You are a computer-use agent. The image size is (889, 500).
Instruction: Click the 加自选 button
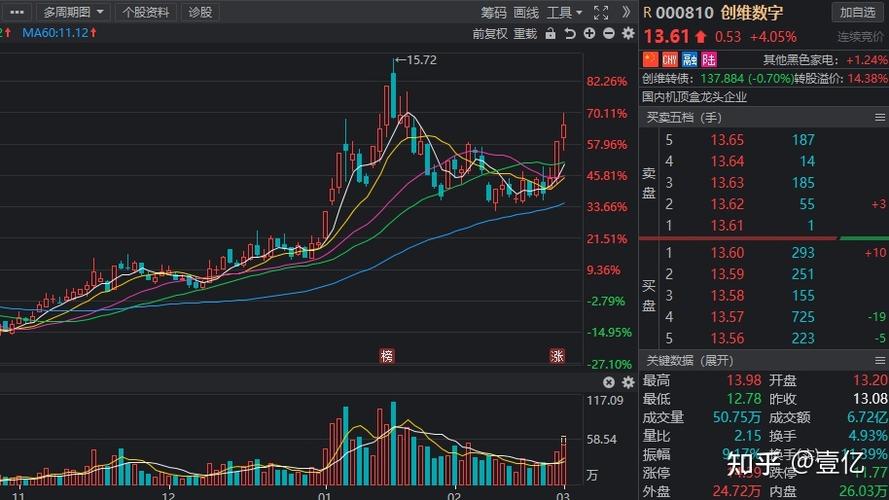pyautogui.click(x=857, y=12)
